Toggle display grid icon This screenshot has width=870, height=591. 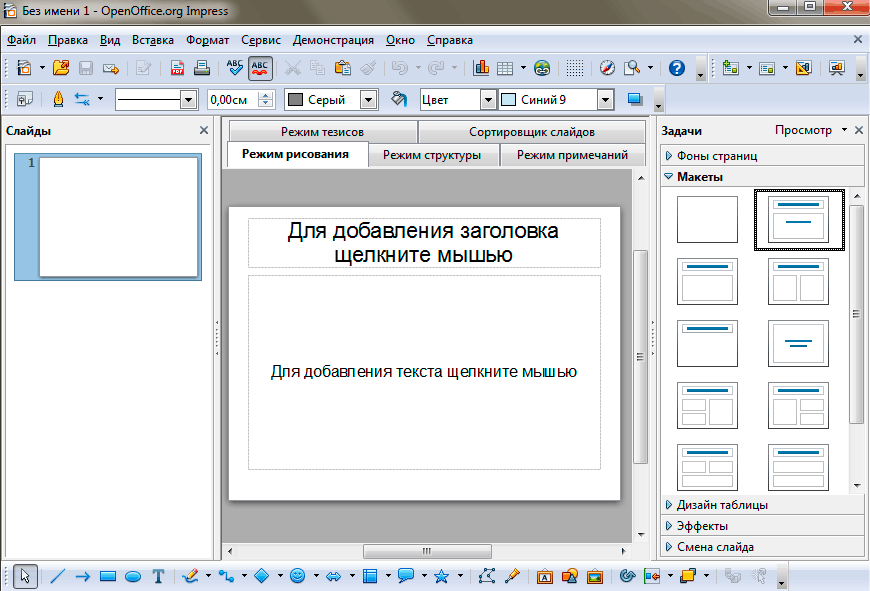574,68
